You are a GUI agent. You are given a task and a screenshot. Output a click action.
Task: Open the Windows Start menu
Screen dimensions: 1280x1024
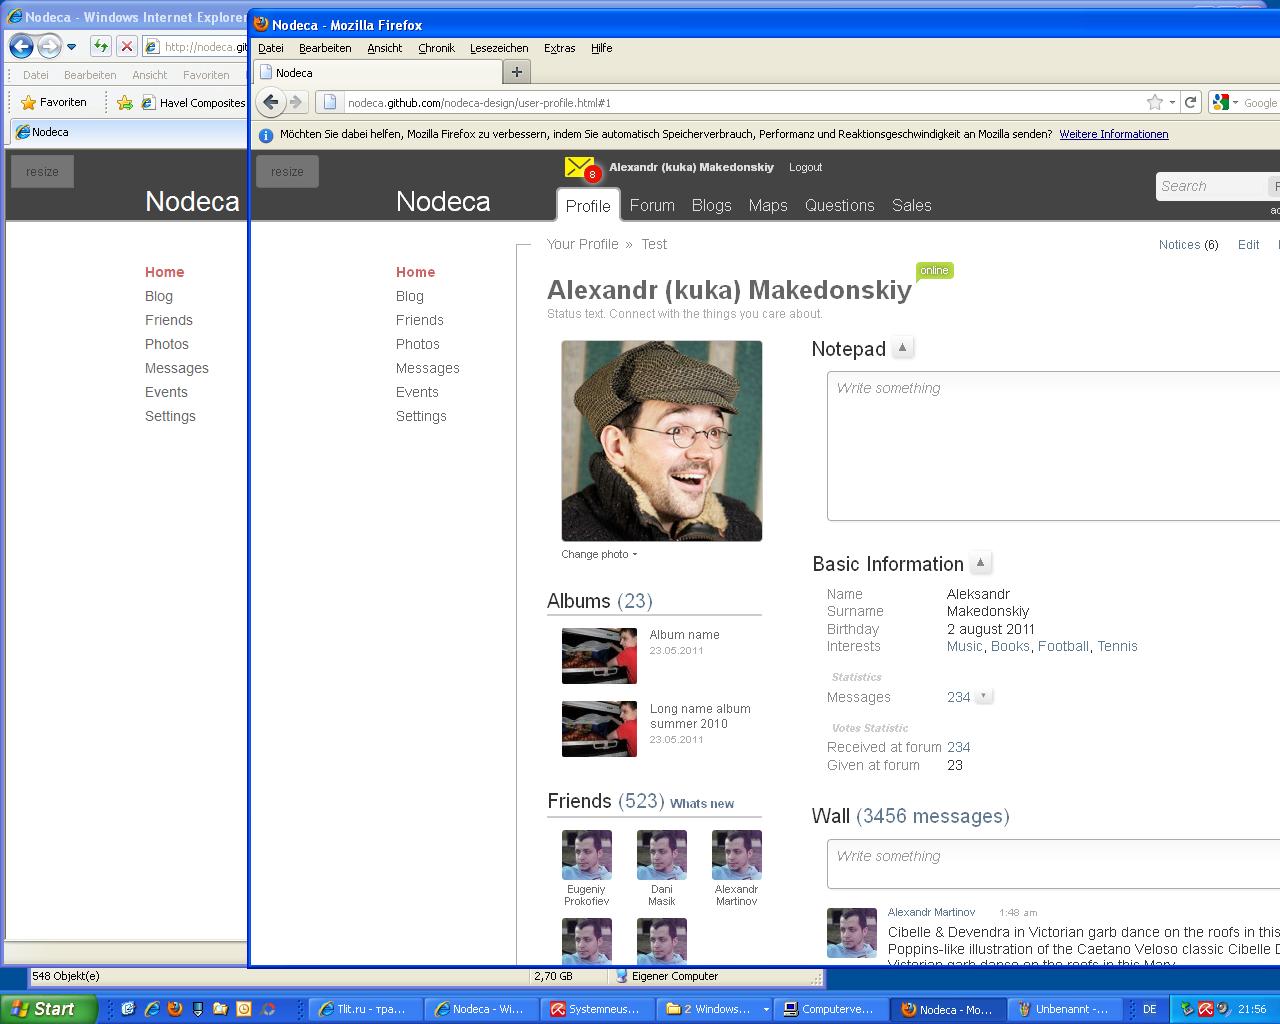48,1009
